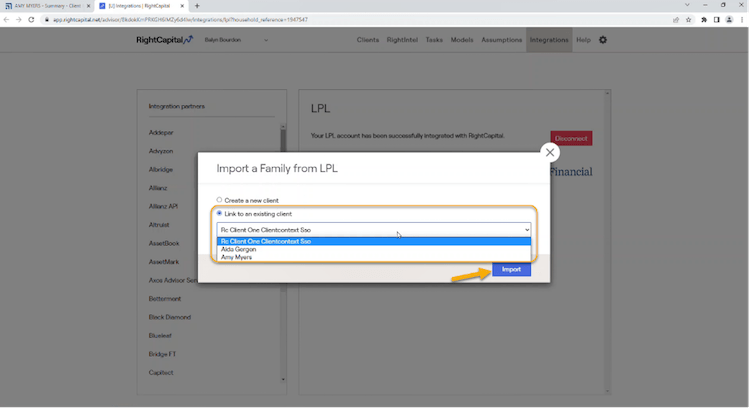Choose Amy Myers from the client list
This screenshot has width=750, height=408.
point(237,257)
